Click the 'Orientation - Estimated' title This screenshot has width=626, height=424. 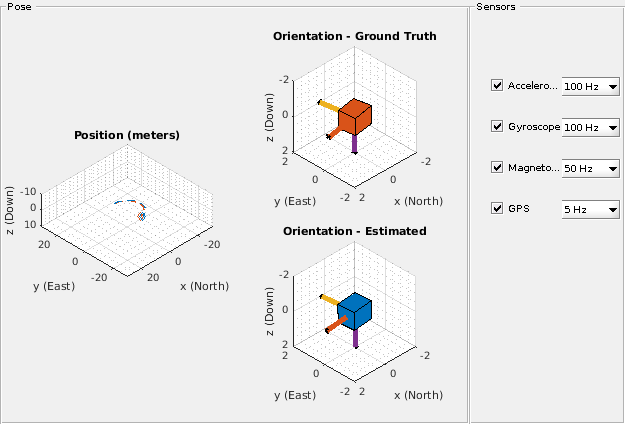(x=354, y=231)
